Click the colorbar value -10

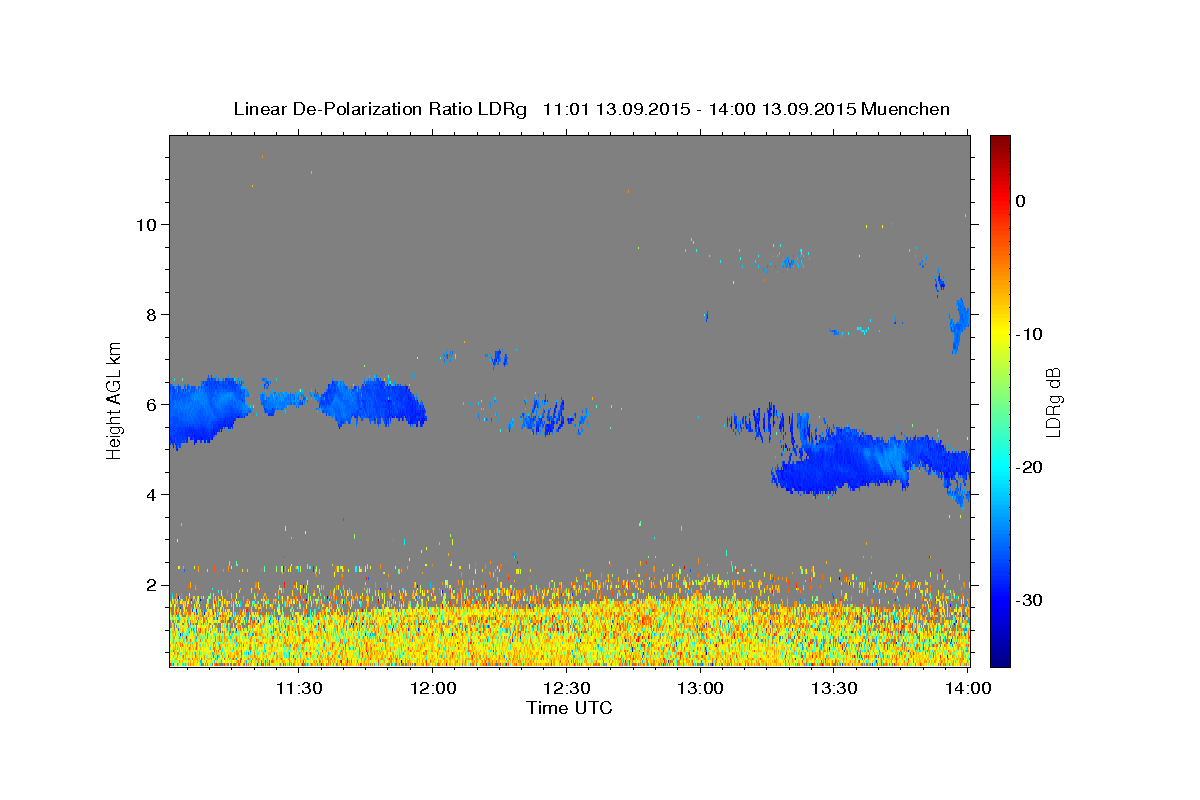[1030, 334]
